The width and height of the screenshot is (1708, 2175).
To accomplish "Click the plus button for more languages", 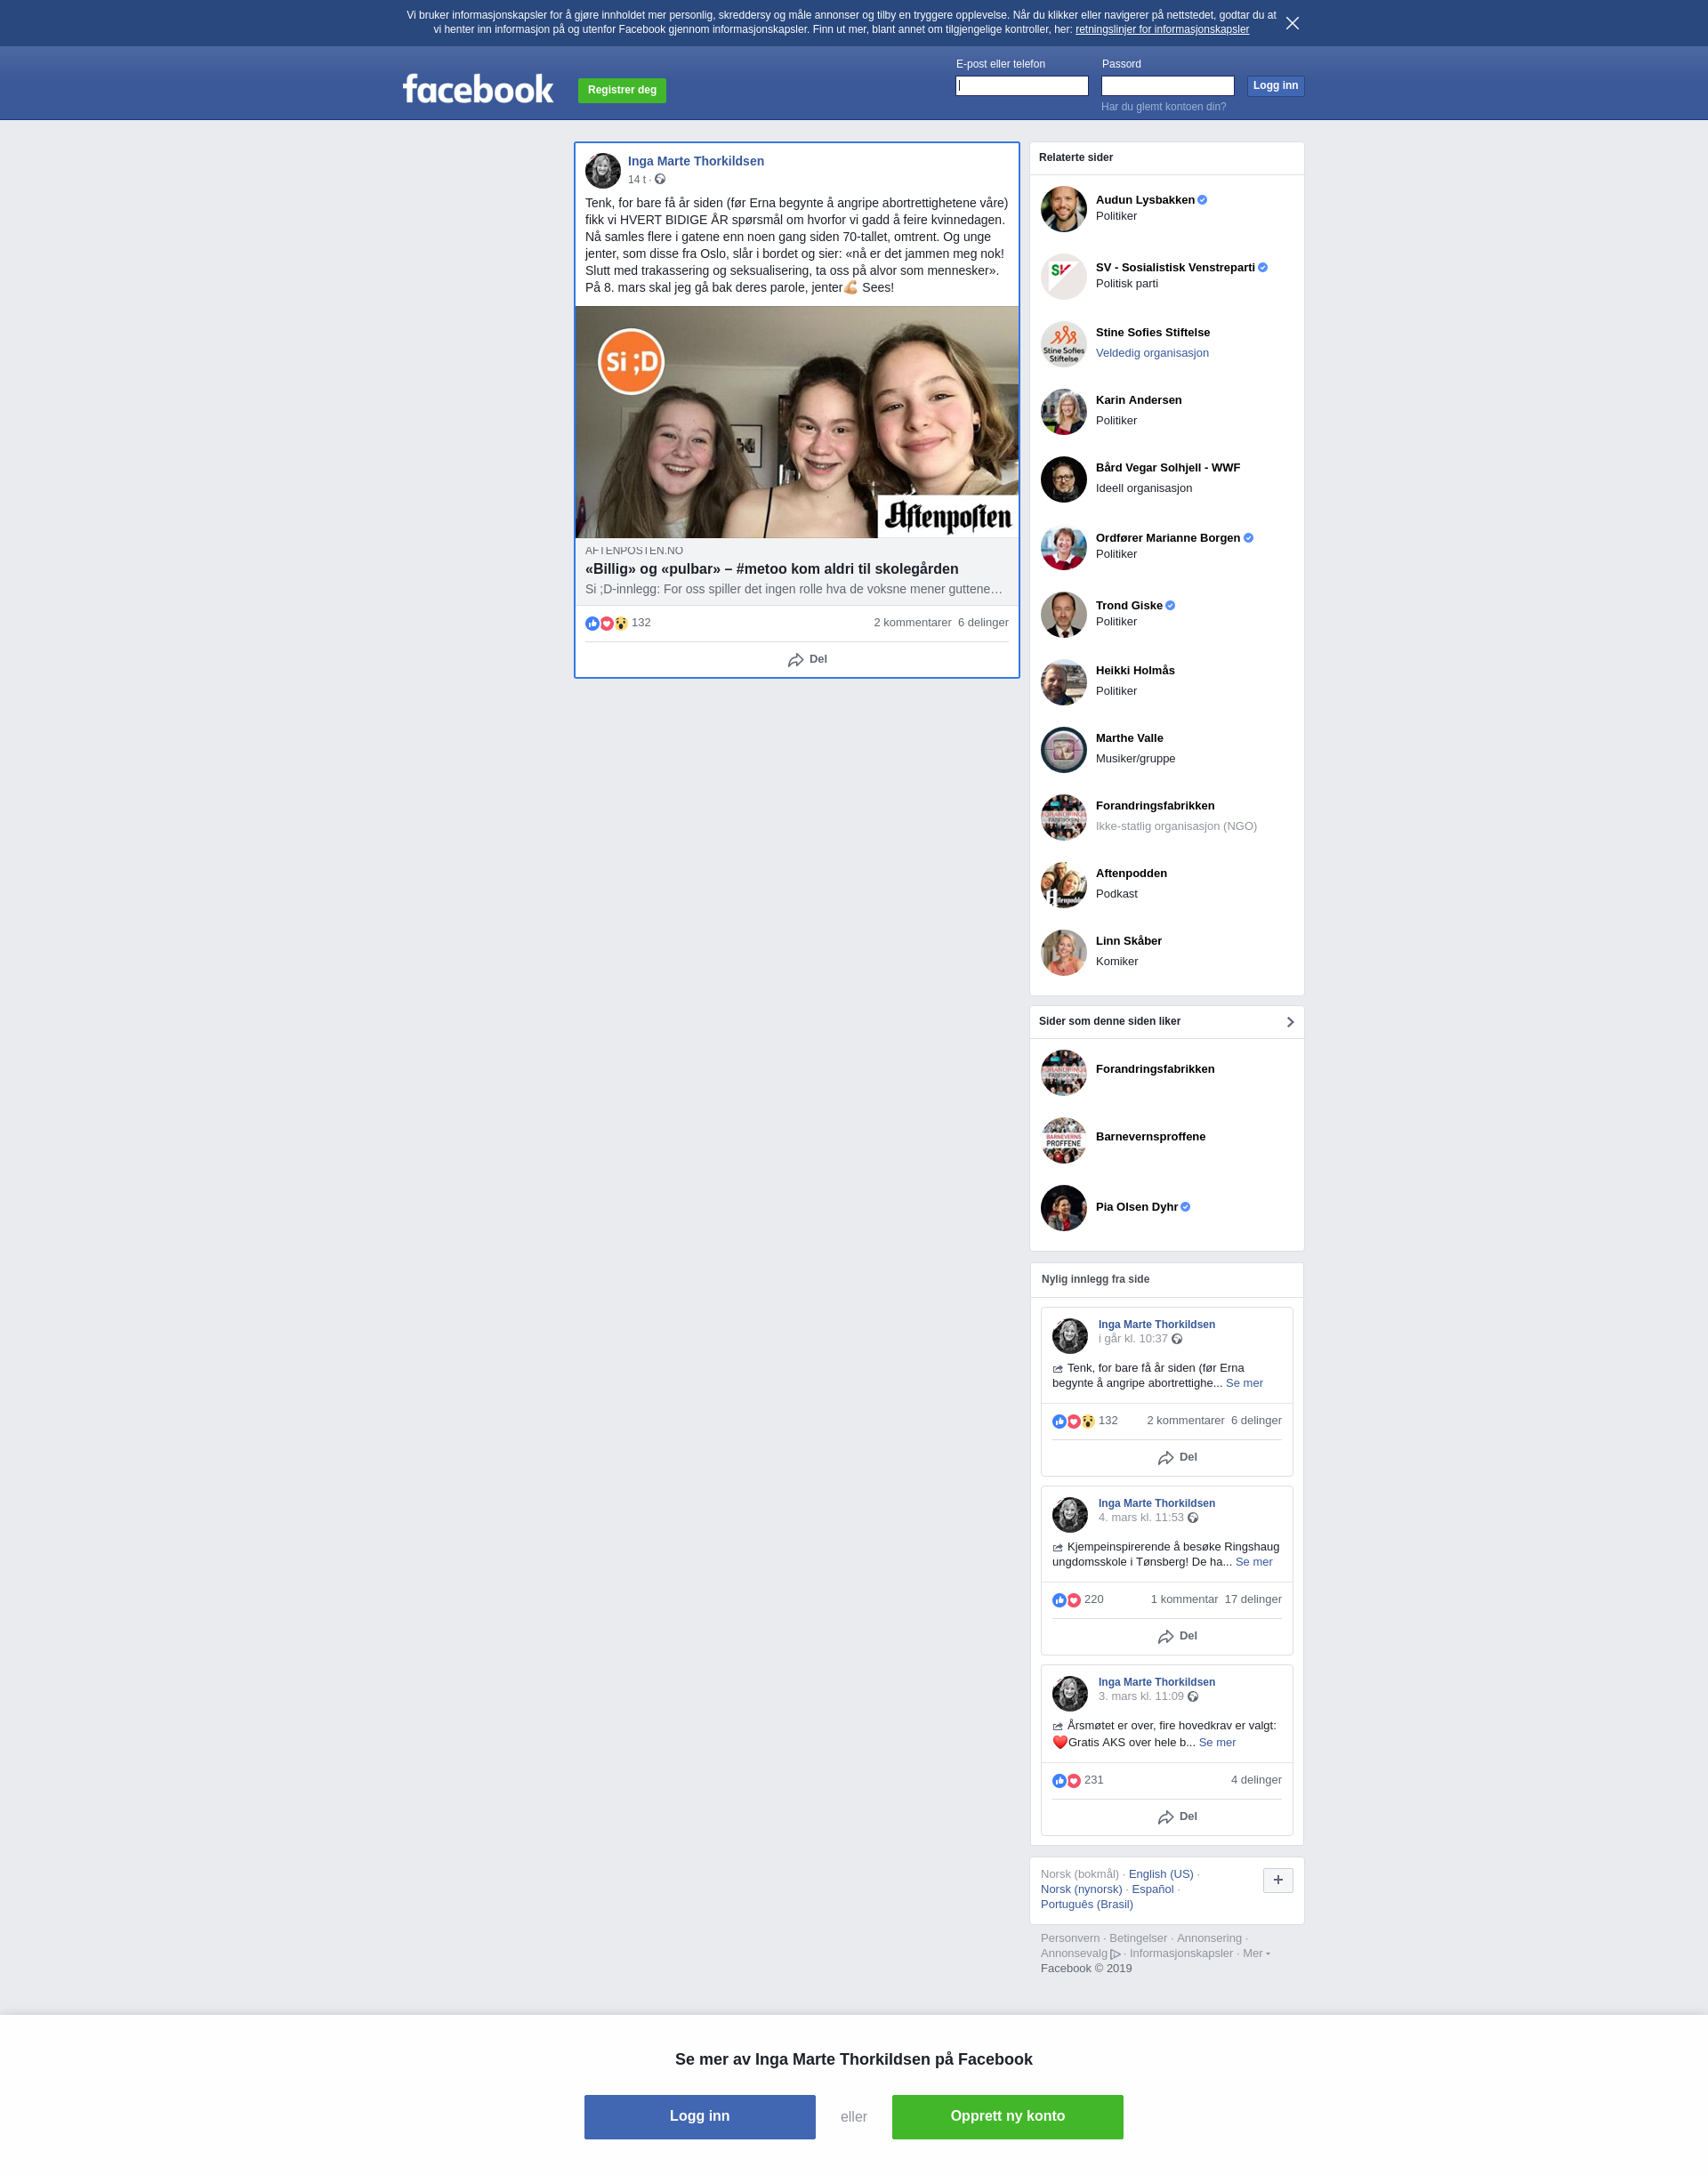I will pyautogui.click(x=1278, y=1880).
